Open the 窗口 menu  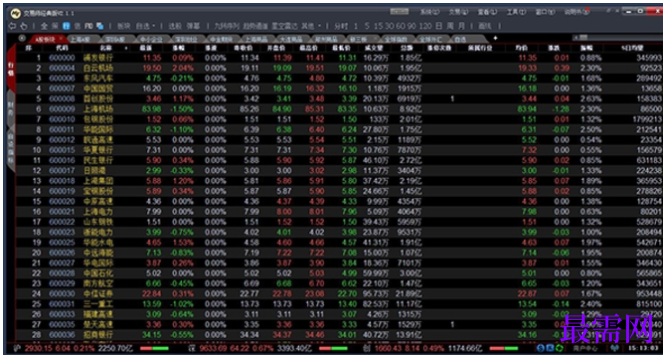click(x=545, y=12)
